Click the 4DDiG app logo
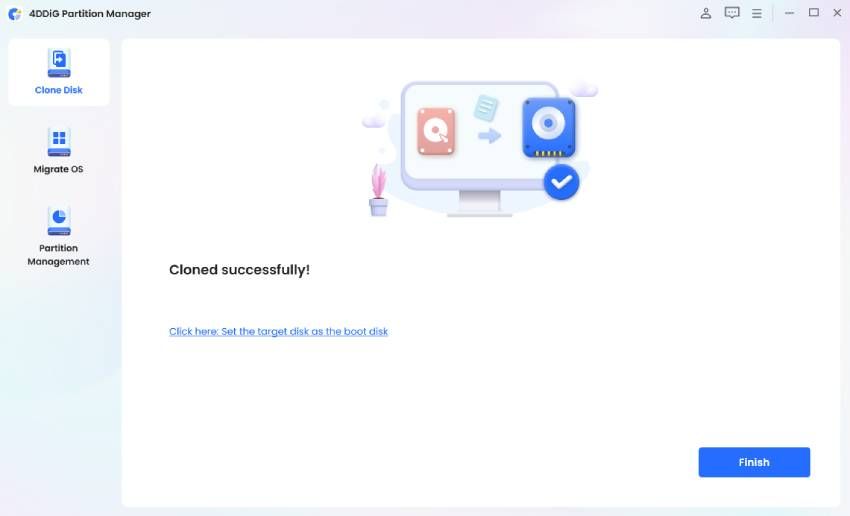This screenshot has height=516, width=850. click(15, 14)
